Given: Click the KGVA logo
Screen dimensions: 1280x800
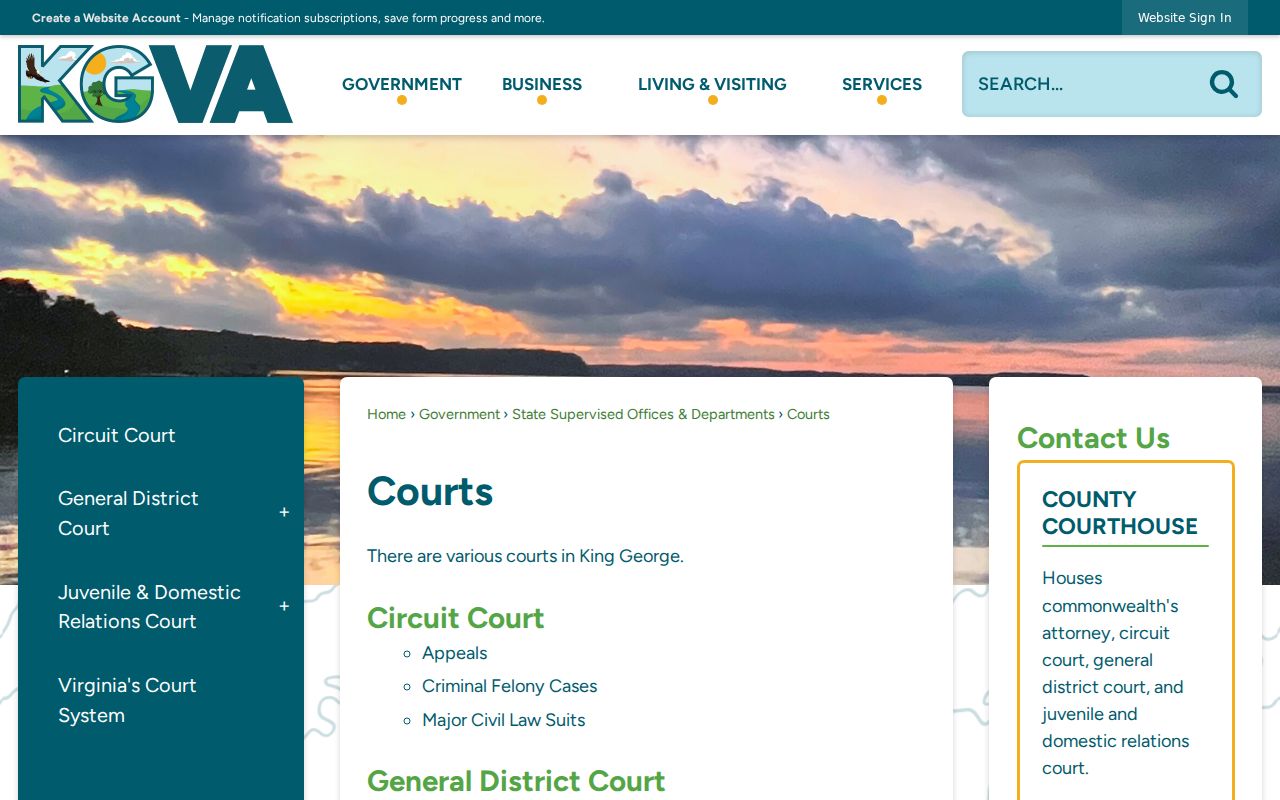Looking at the screenshot, I should pyautogui.click(x=155, y=84).
